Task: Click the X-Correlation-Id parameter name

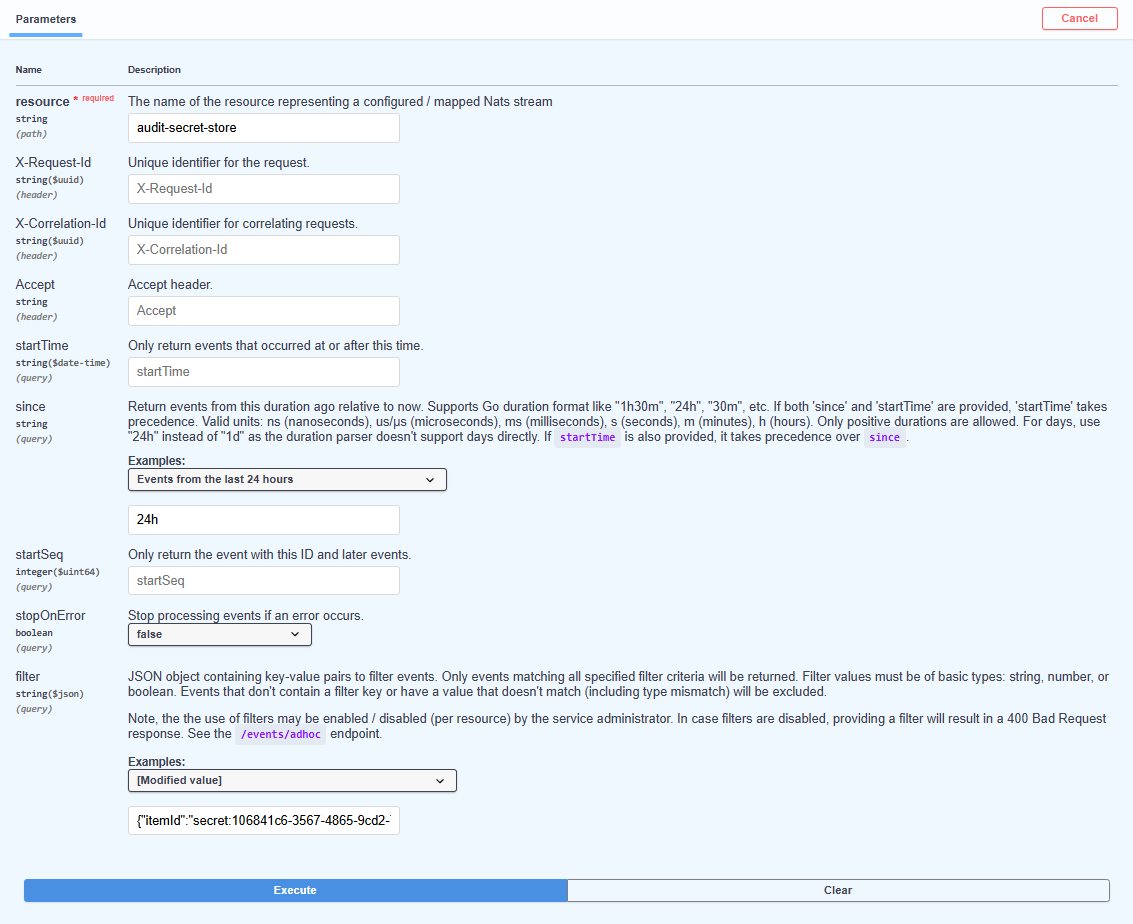Action: tap(61, 224)
